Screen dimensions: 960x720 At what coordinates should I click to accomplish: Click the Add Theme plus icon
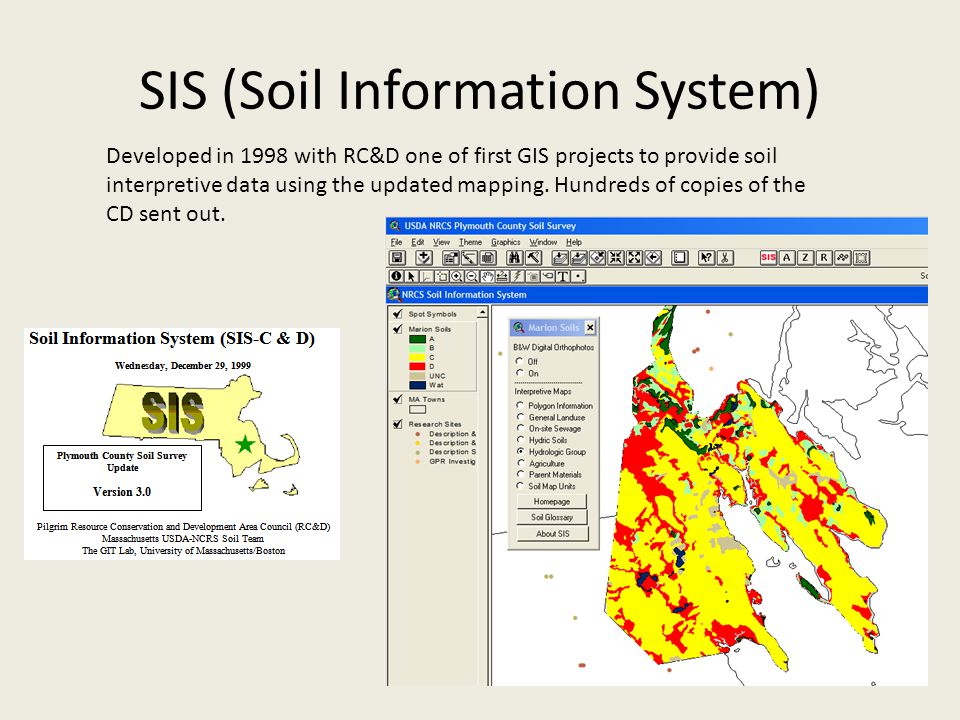click(424, 258)
